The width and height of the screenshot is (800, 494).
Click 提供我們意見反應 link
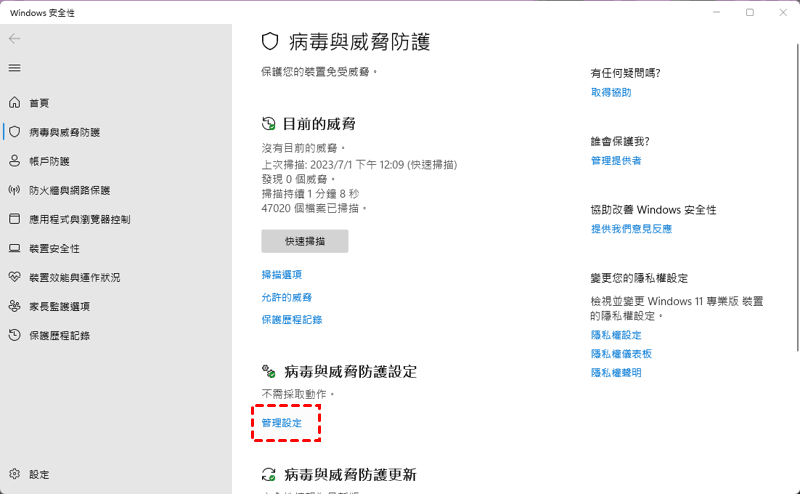point(631,228)
